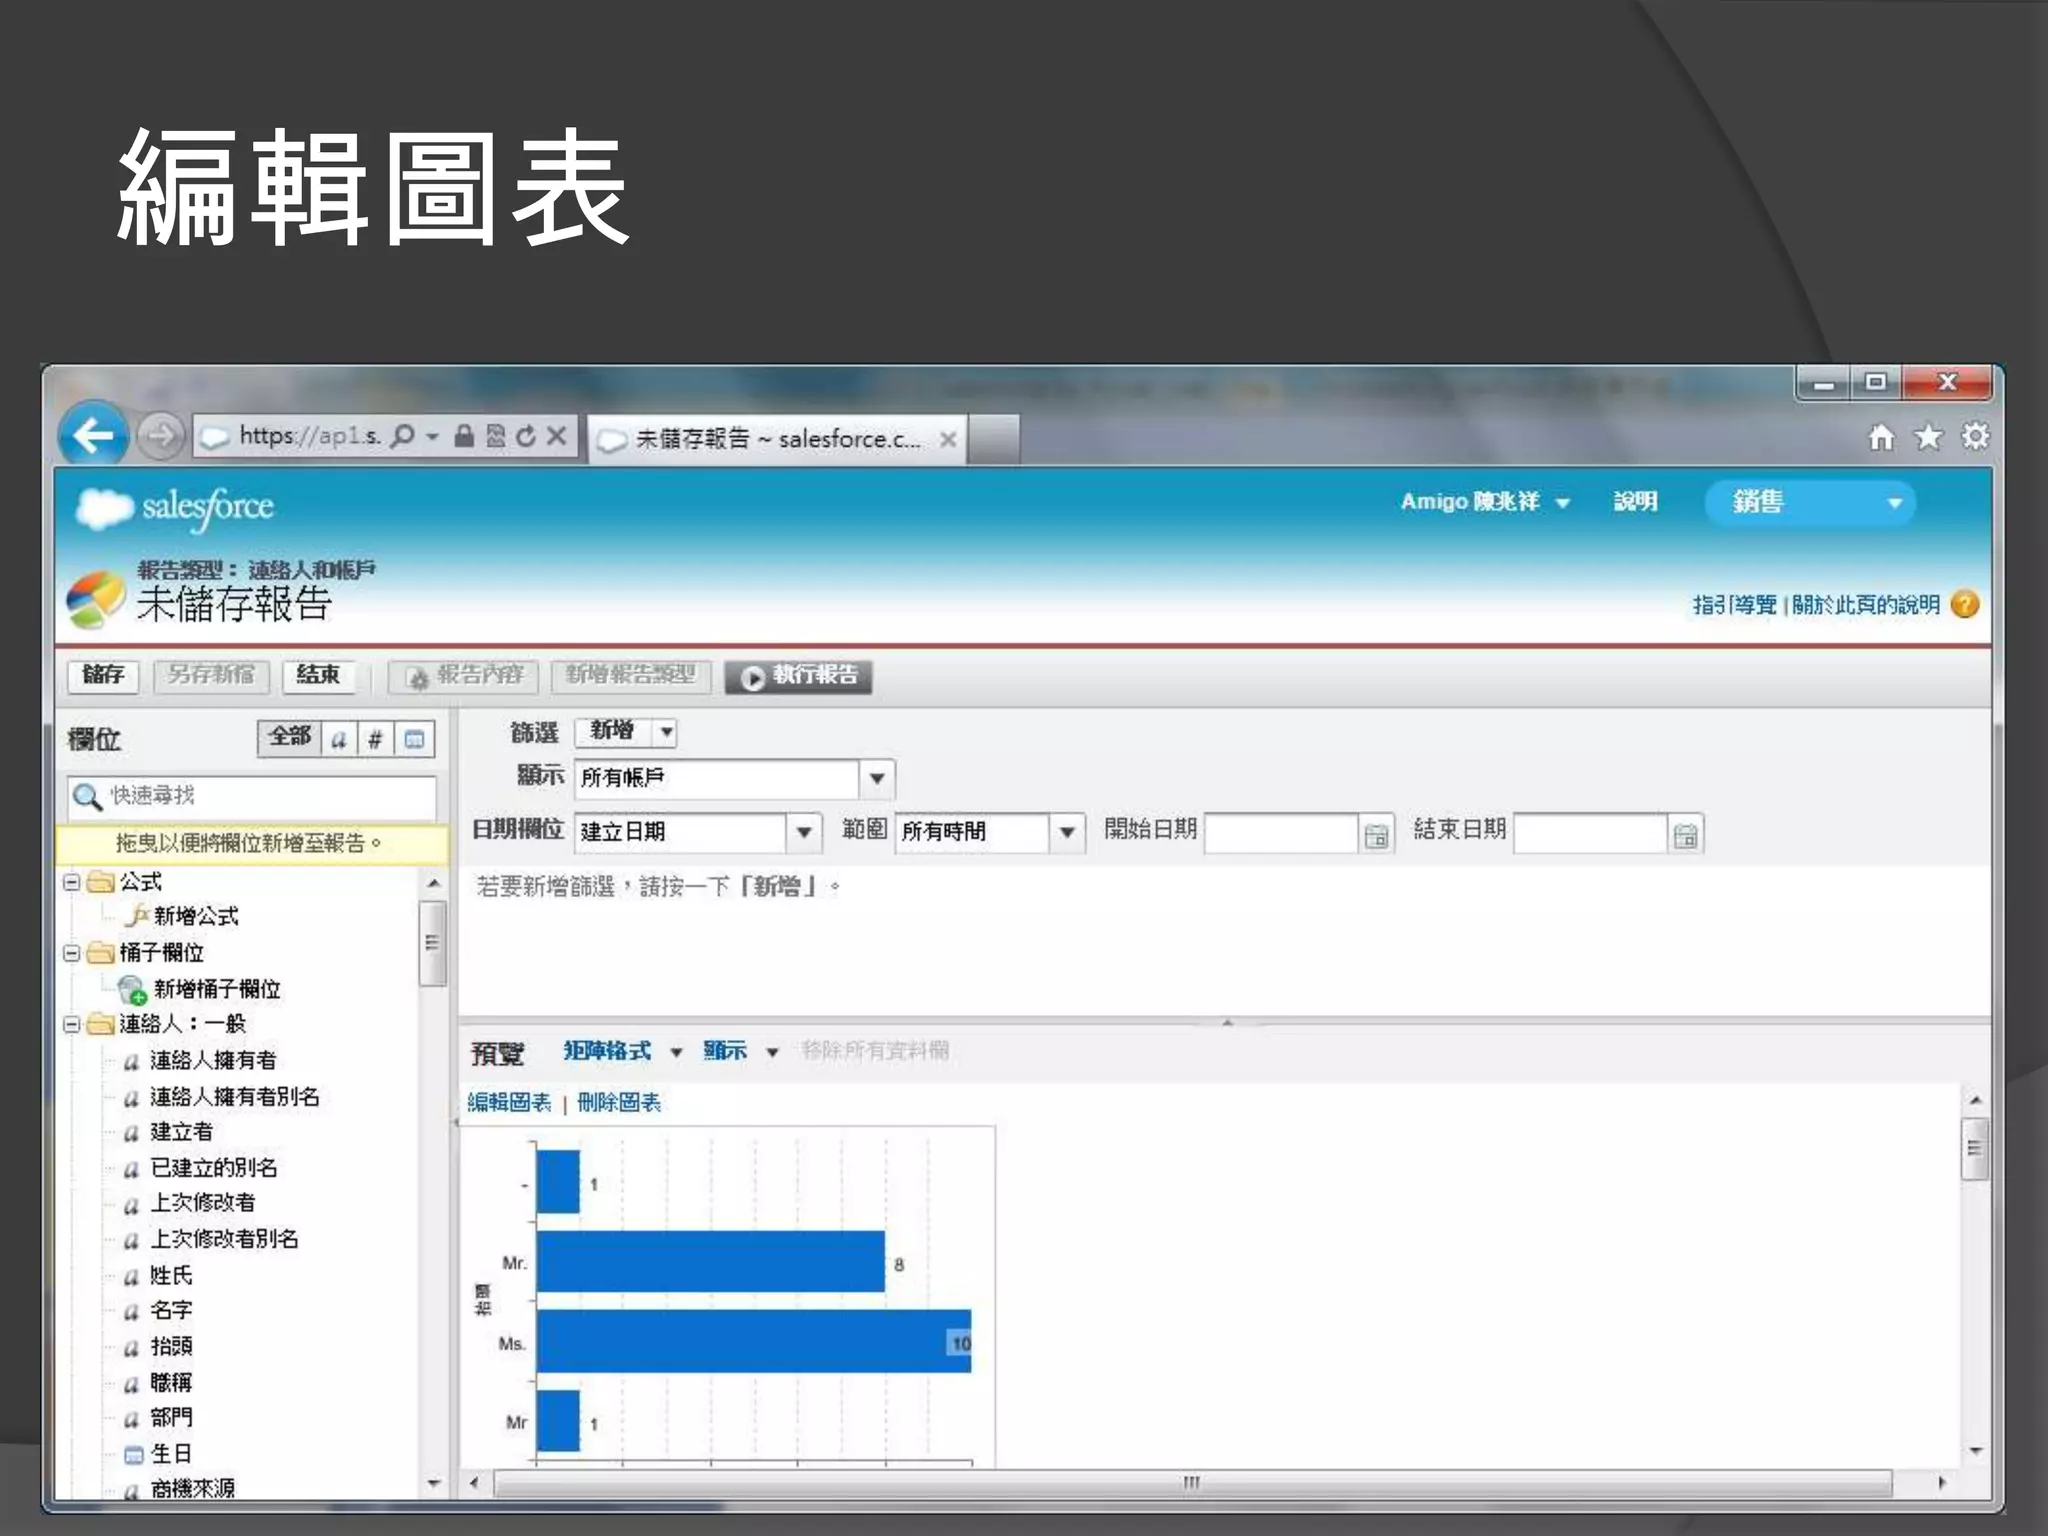The image size is (2048, 1536).
Task: Click the browser home icon
Action: (x=1881, y=437)
